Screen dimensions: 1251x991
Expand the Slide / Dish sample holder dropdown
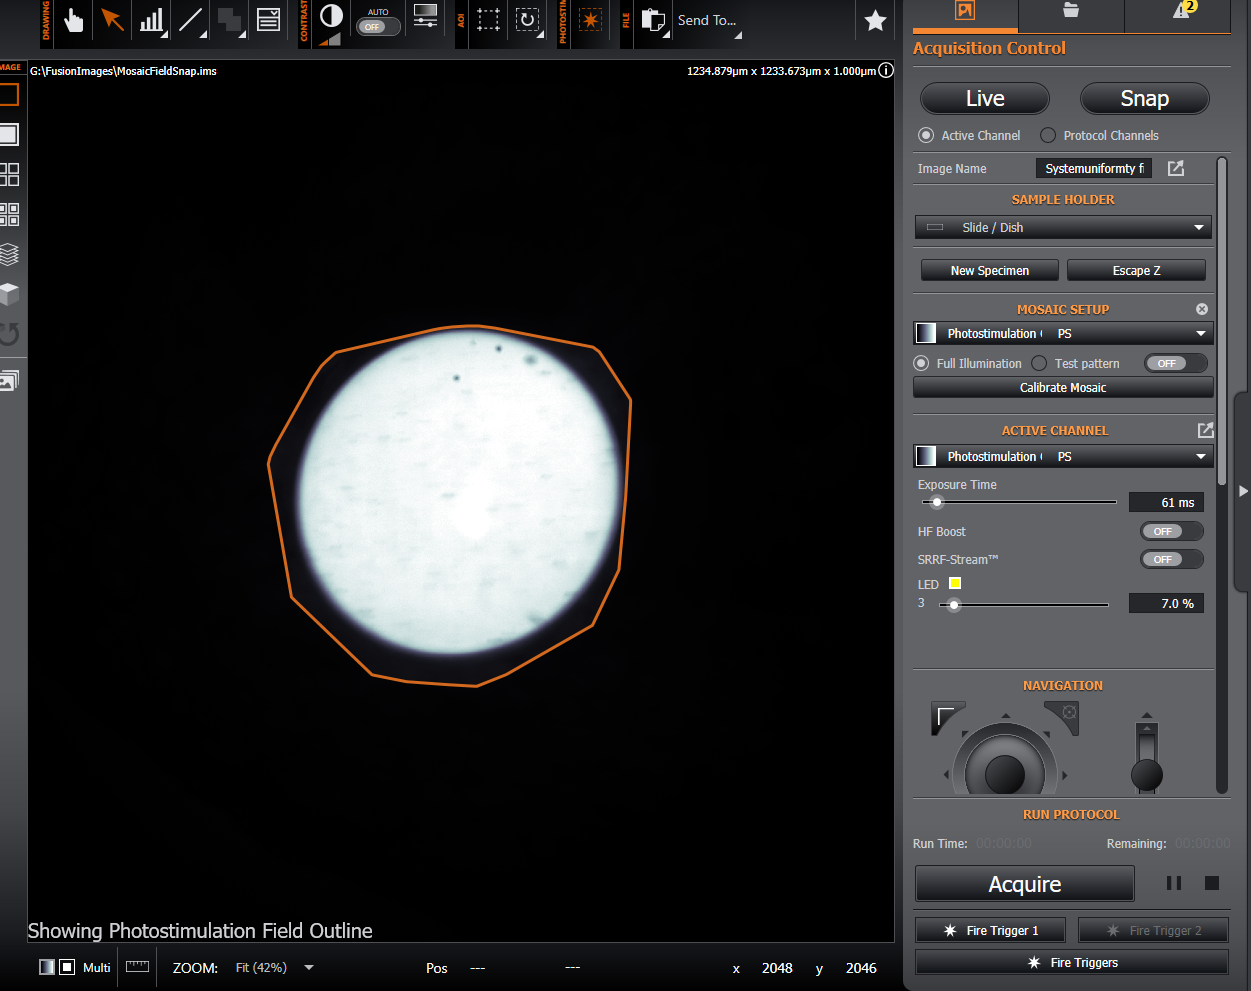1062,228
